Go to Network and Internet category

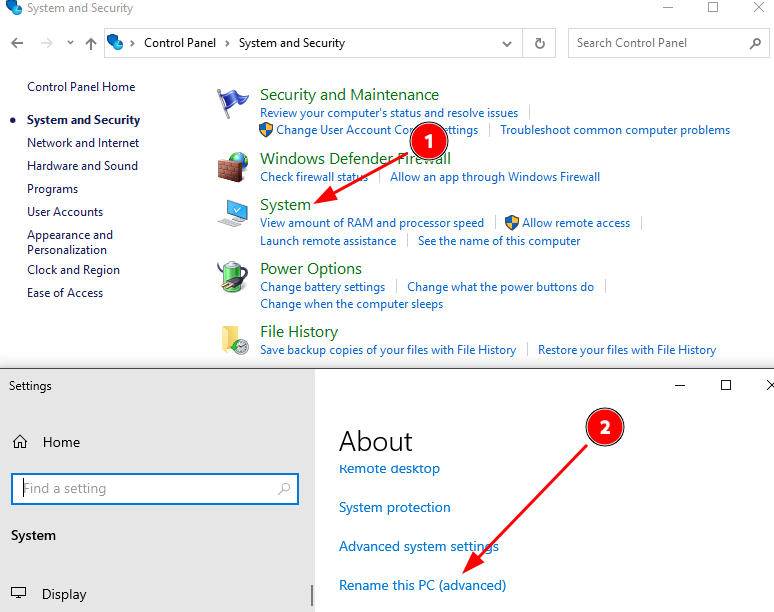click(x=83, y=143)
